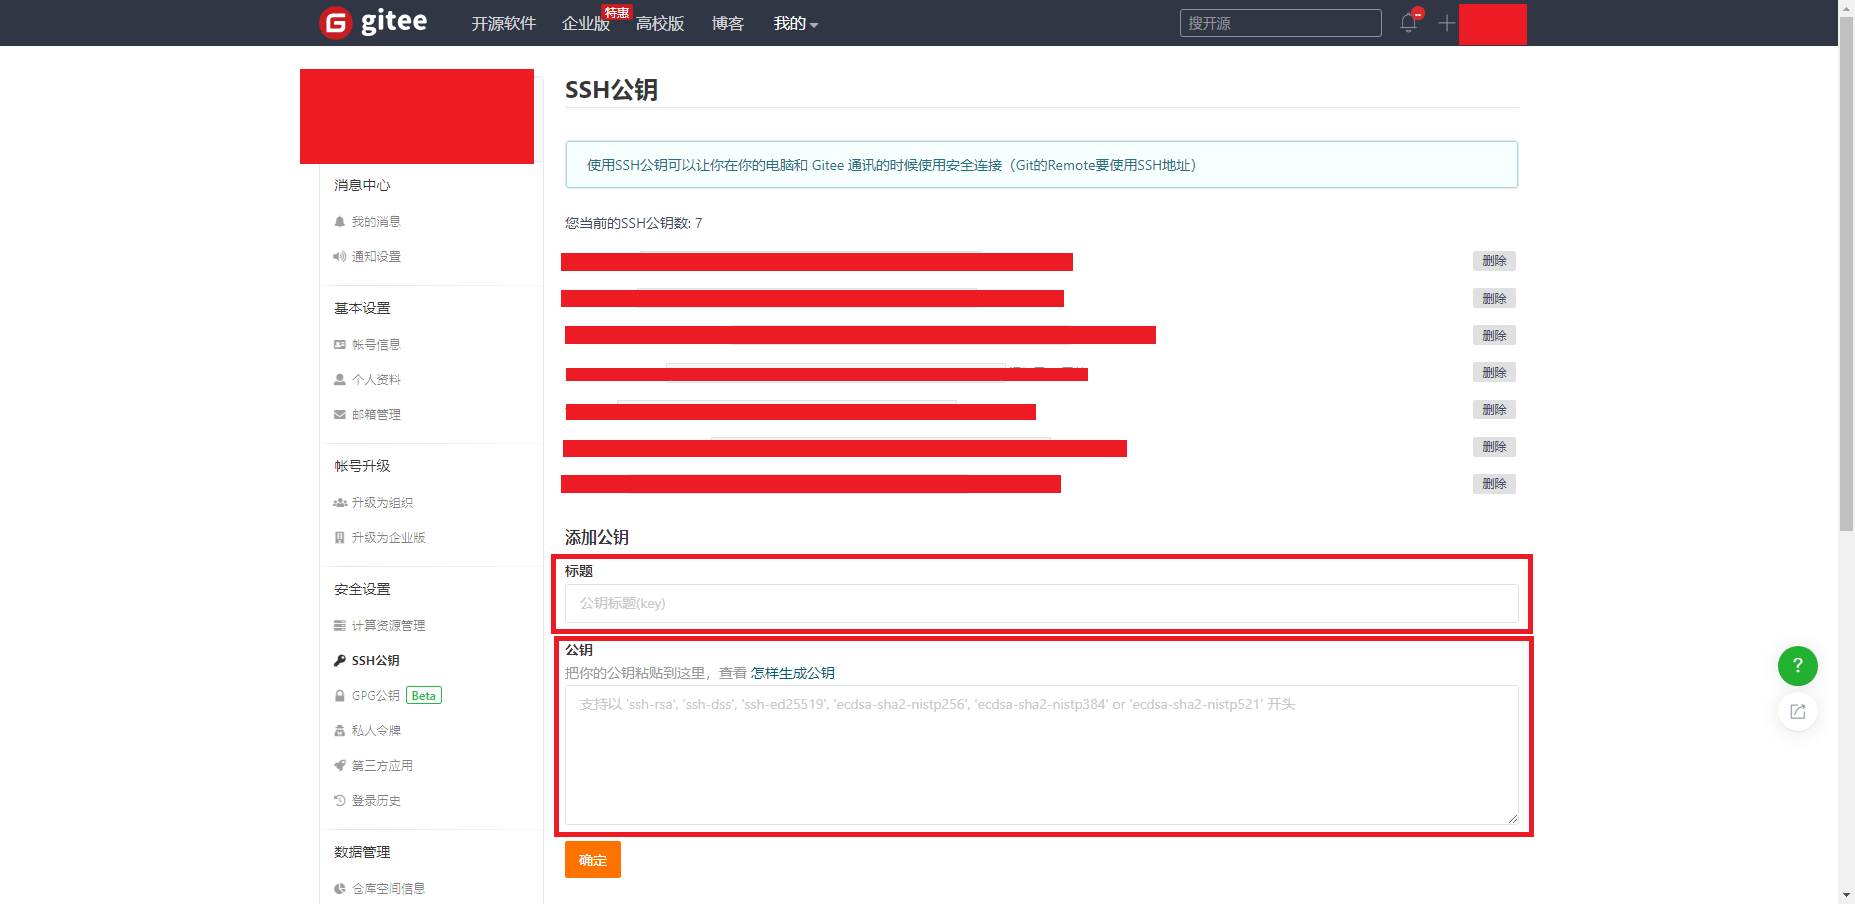Delete the last SSH key in list
This screenshot has height=904, width=1855.
[x=1494, y=484]
